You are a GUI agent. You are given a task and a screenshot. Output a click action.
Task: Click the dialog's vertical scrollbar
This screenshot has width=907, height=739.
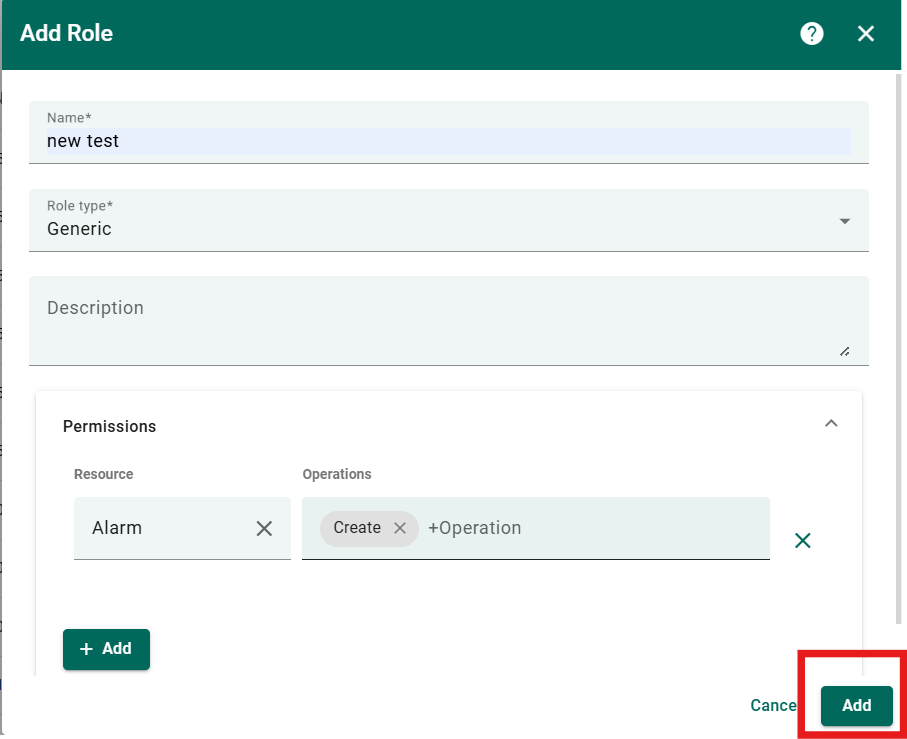(x=898, y=349)
